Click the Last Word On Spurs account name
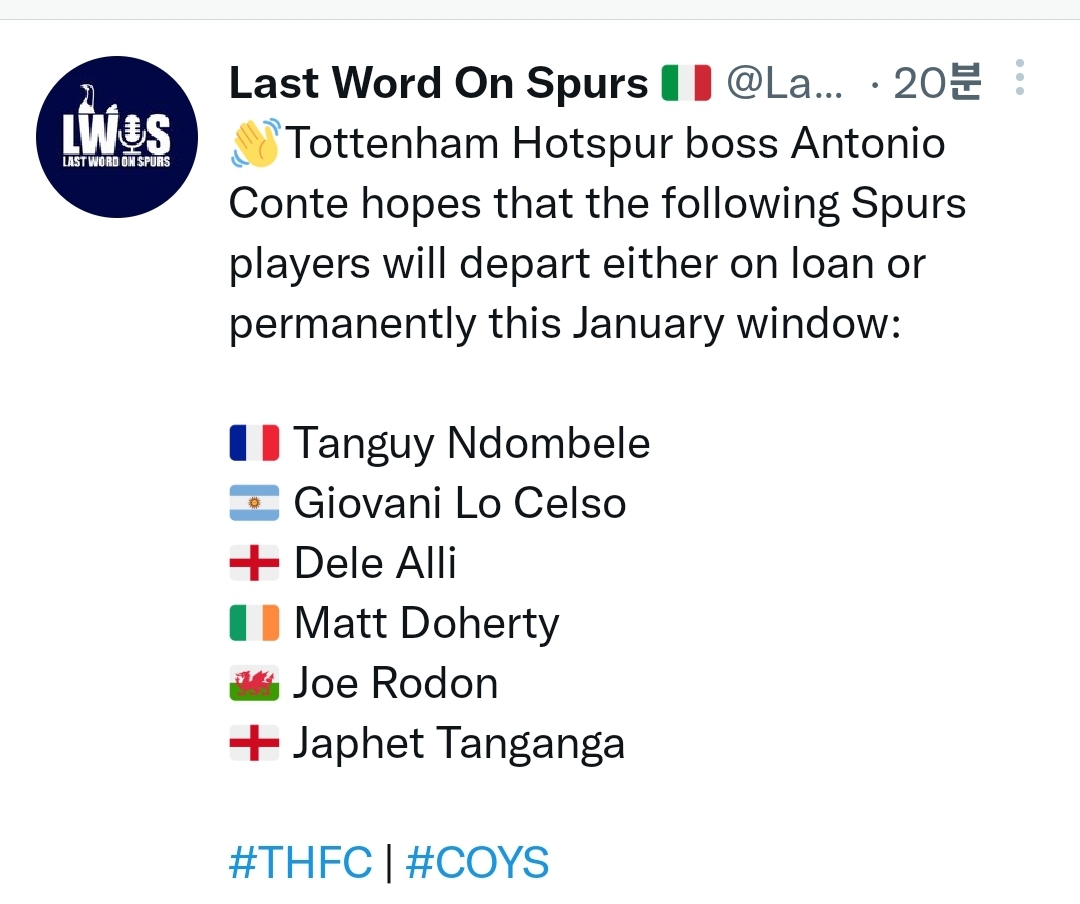 [438, 85]
